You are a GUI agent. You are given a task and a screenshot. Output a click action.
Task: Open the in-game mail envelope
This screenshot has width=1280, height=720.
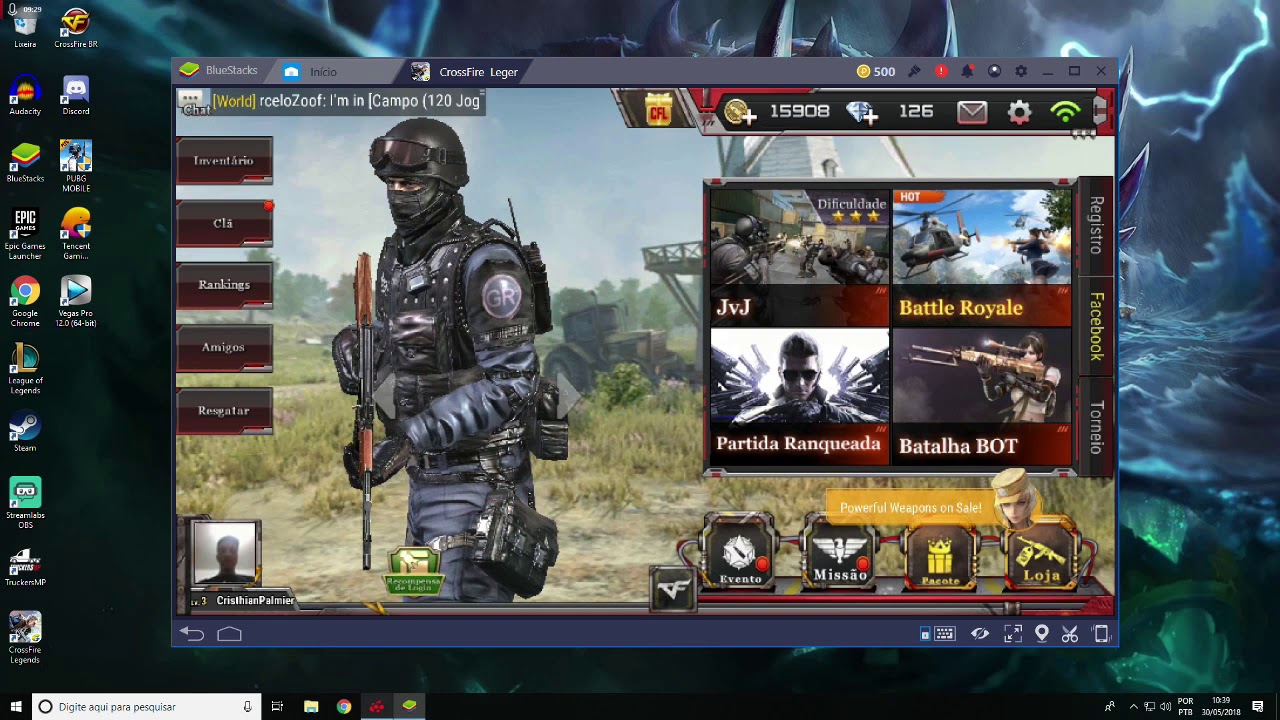point(972,112)
